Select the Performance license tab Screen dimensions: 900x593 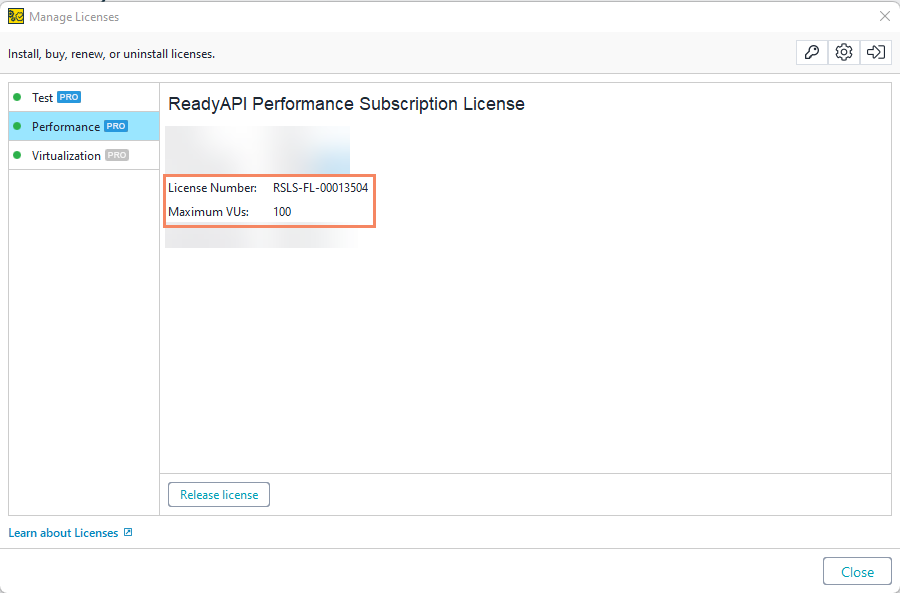(x=84, y=126)
